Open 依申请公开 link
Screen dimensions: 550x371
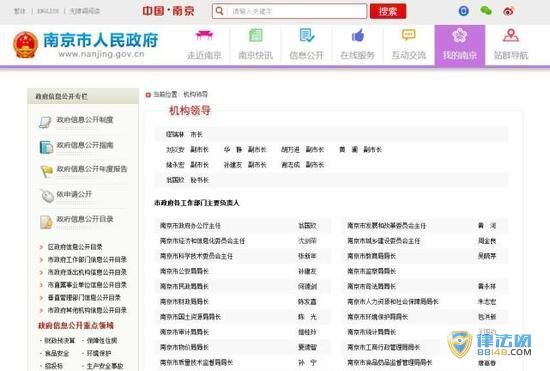74,194
